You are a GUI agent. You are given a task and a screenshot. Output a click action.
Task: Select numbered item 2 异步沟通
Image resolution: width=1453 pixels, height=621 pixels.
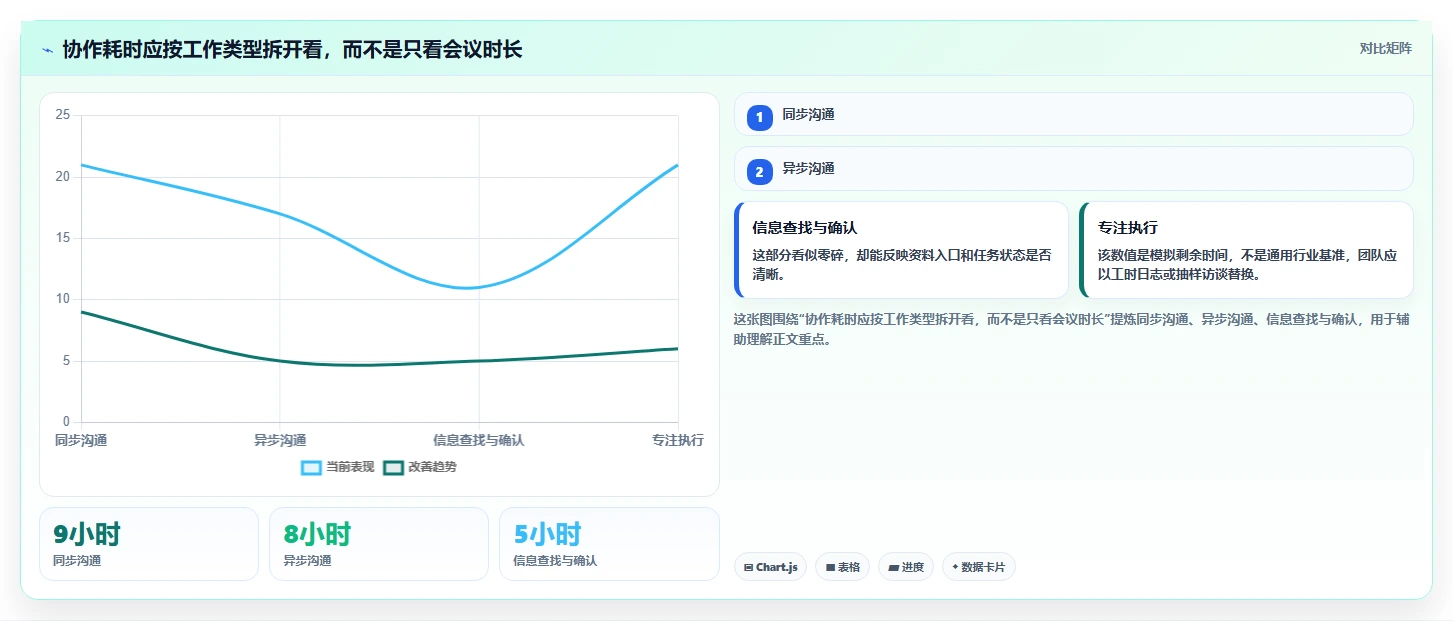tap(1073, 169)
